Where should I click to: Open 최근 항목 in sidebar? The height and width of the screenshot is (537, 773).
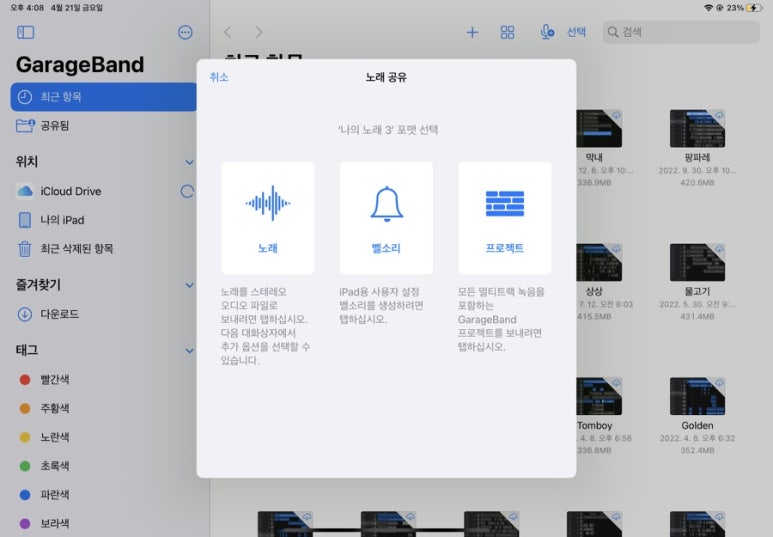(104, 97)
